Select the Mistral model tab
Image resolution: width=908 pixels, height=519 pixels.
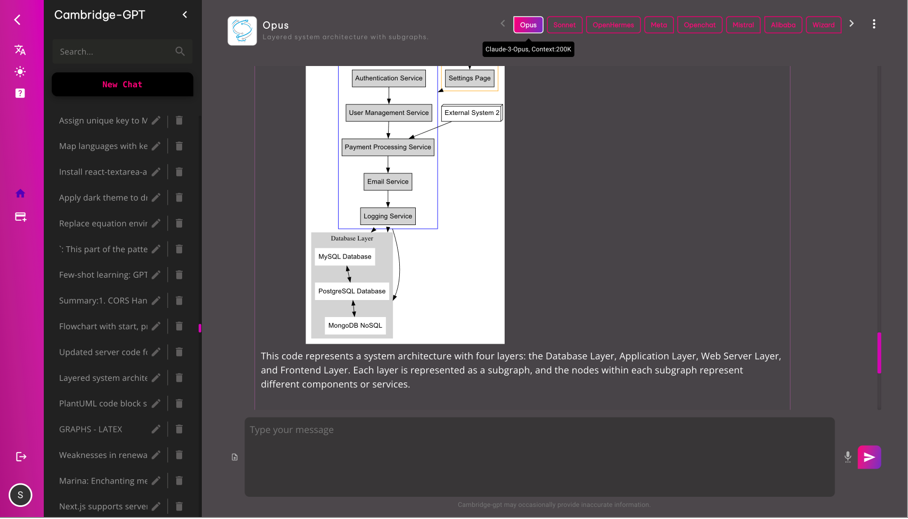click(742, 25)
